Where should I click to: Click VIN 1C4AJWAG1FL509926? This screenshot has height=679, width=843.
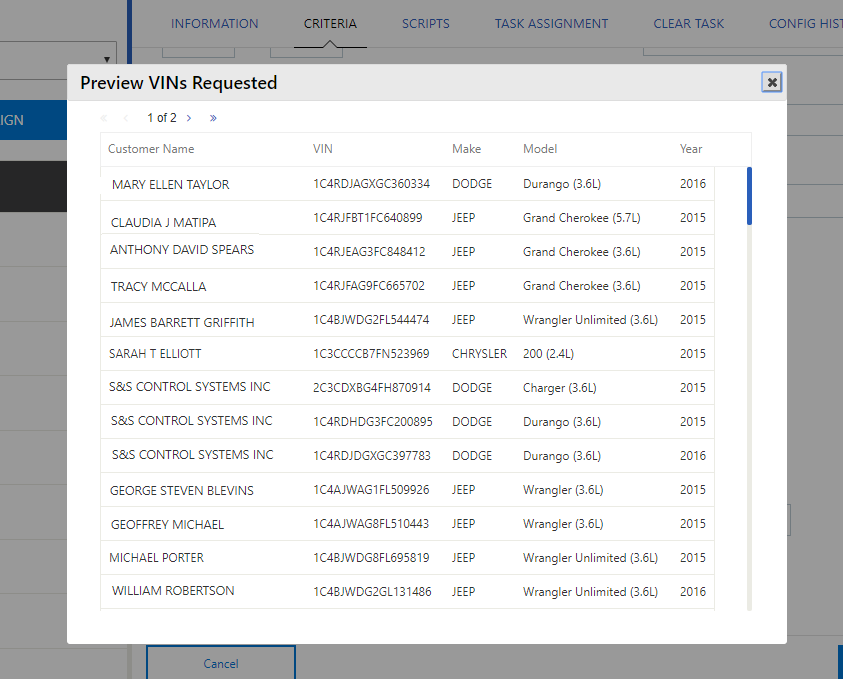tap(371, 490)
